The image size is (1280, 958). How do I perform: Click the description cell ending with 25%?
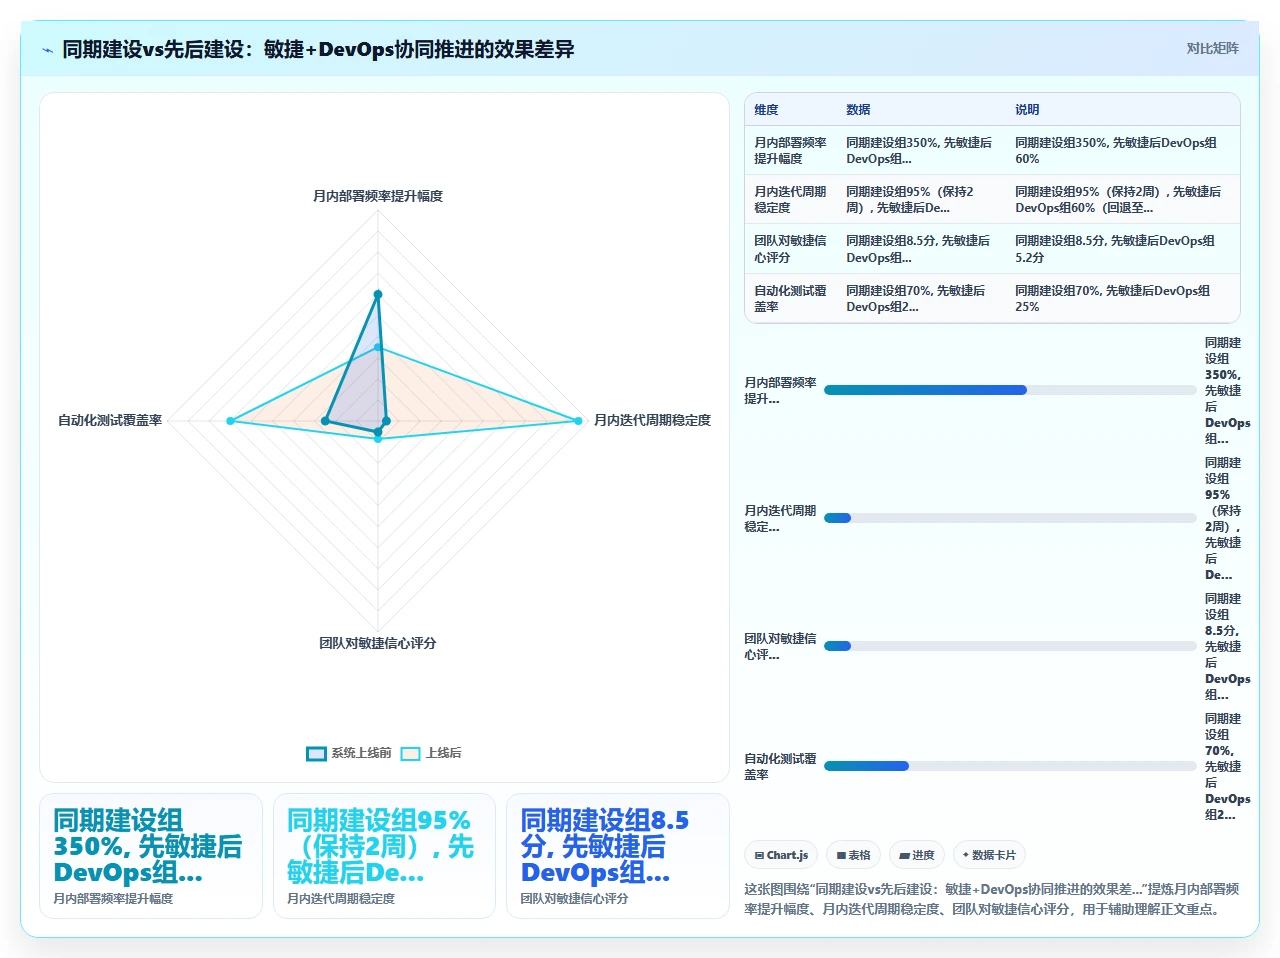point(1122,299)
